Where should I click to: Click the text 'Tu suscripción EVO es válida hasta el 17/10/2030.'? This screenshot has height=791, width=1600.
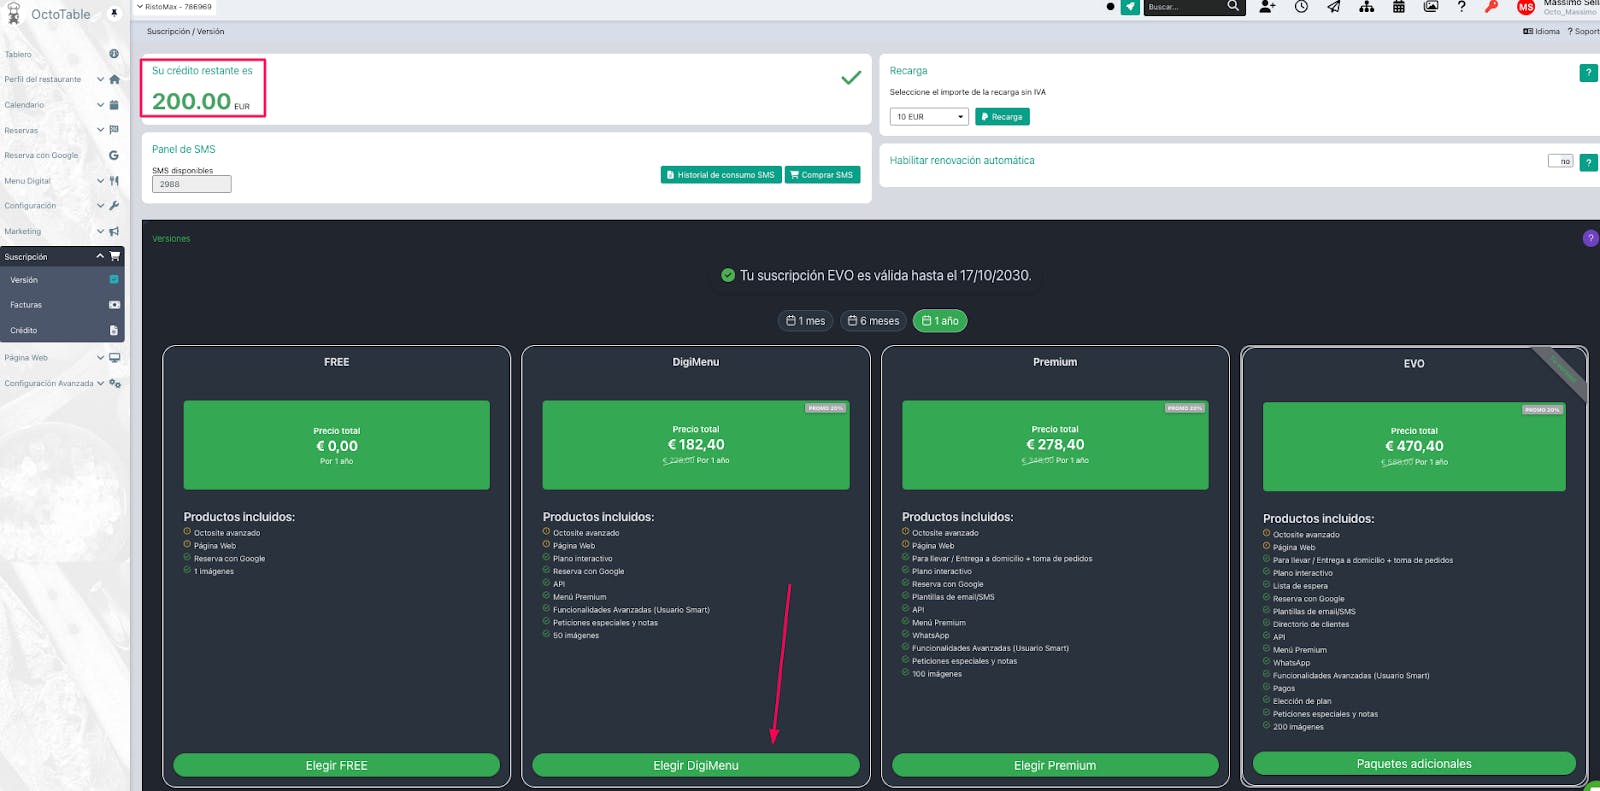(x=885, y=275)
